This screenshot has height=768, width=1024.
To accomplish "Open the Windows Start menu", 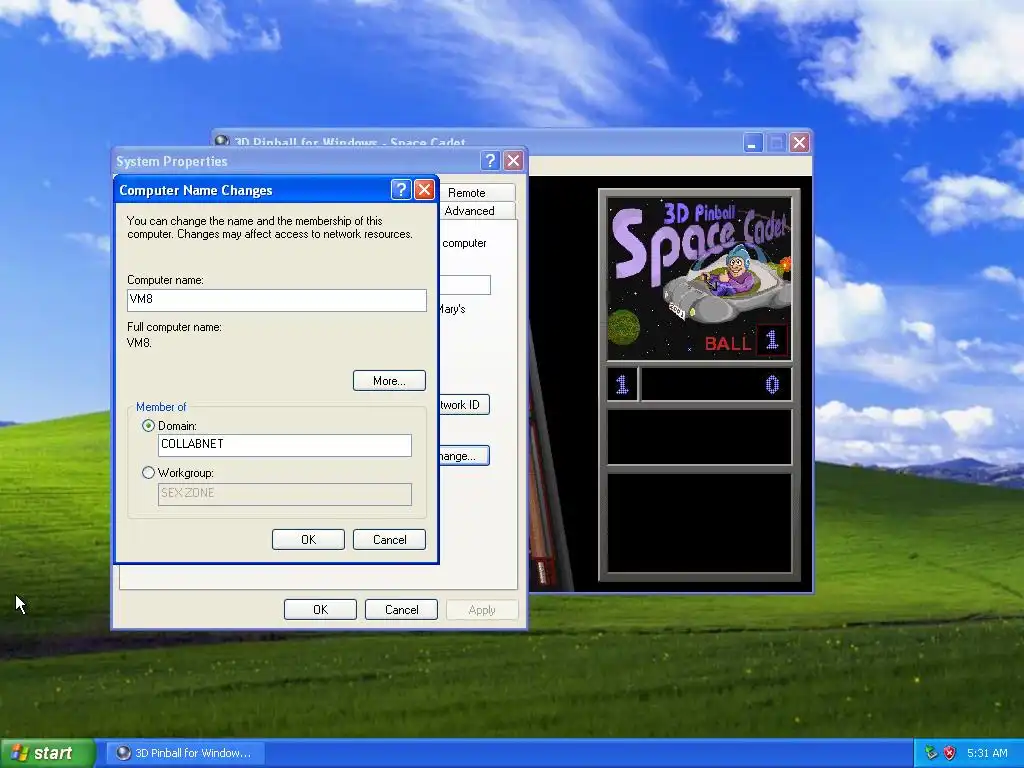I will [47, 753].
